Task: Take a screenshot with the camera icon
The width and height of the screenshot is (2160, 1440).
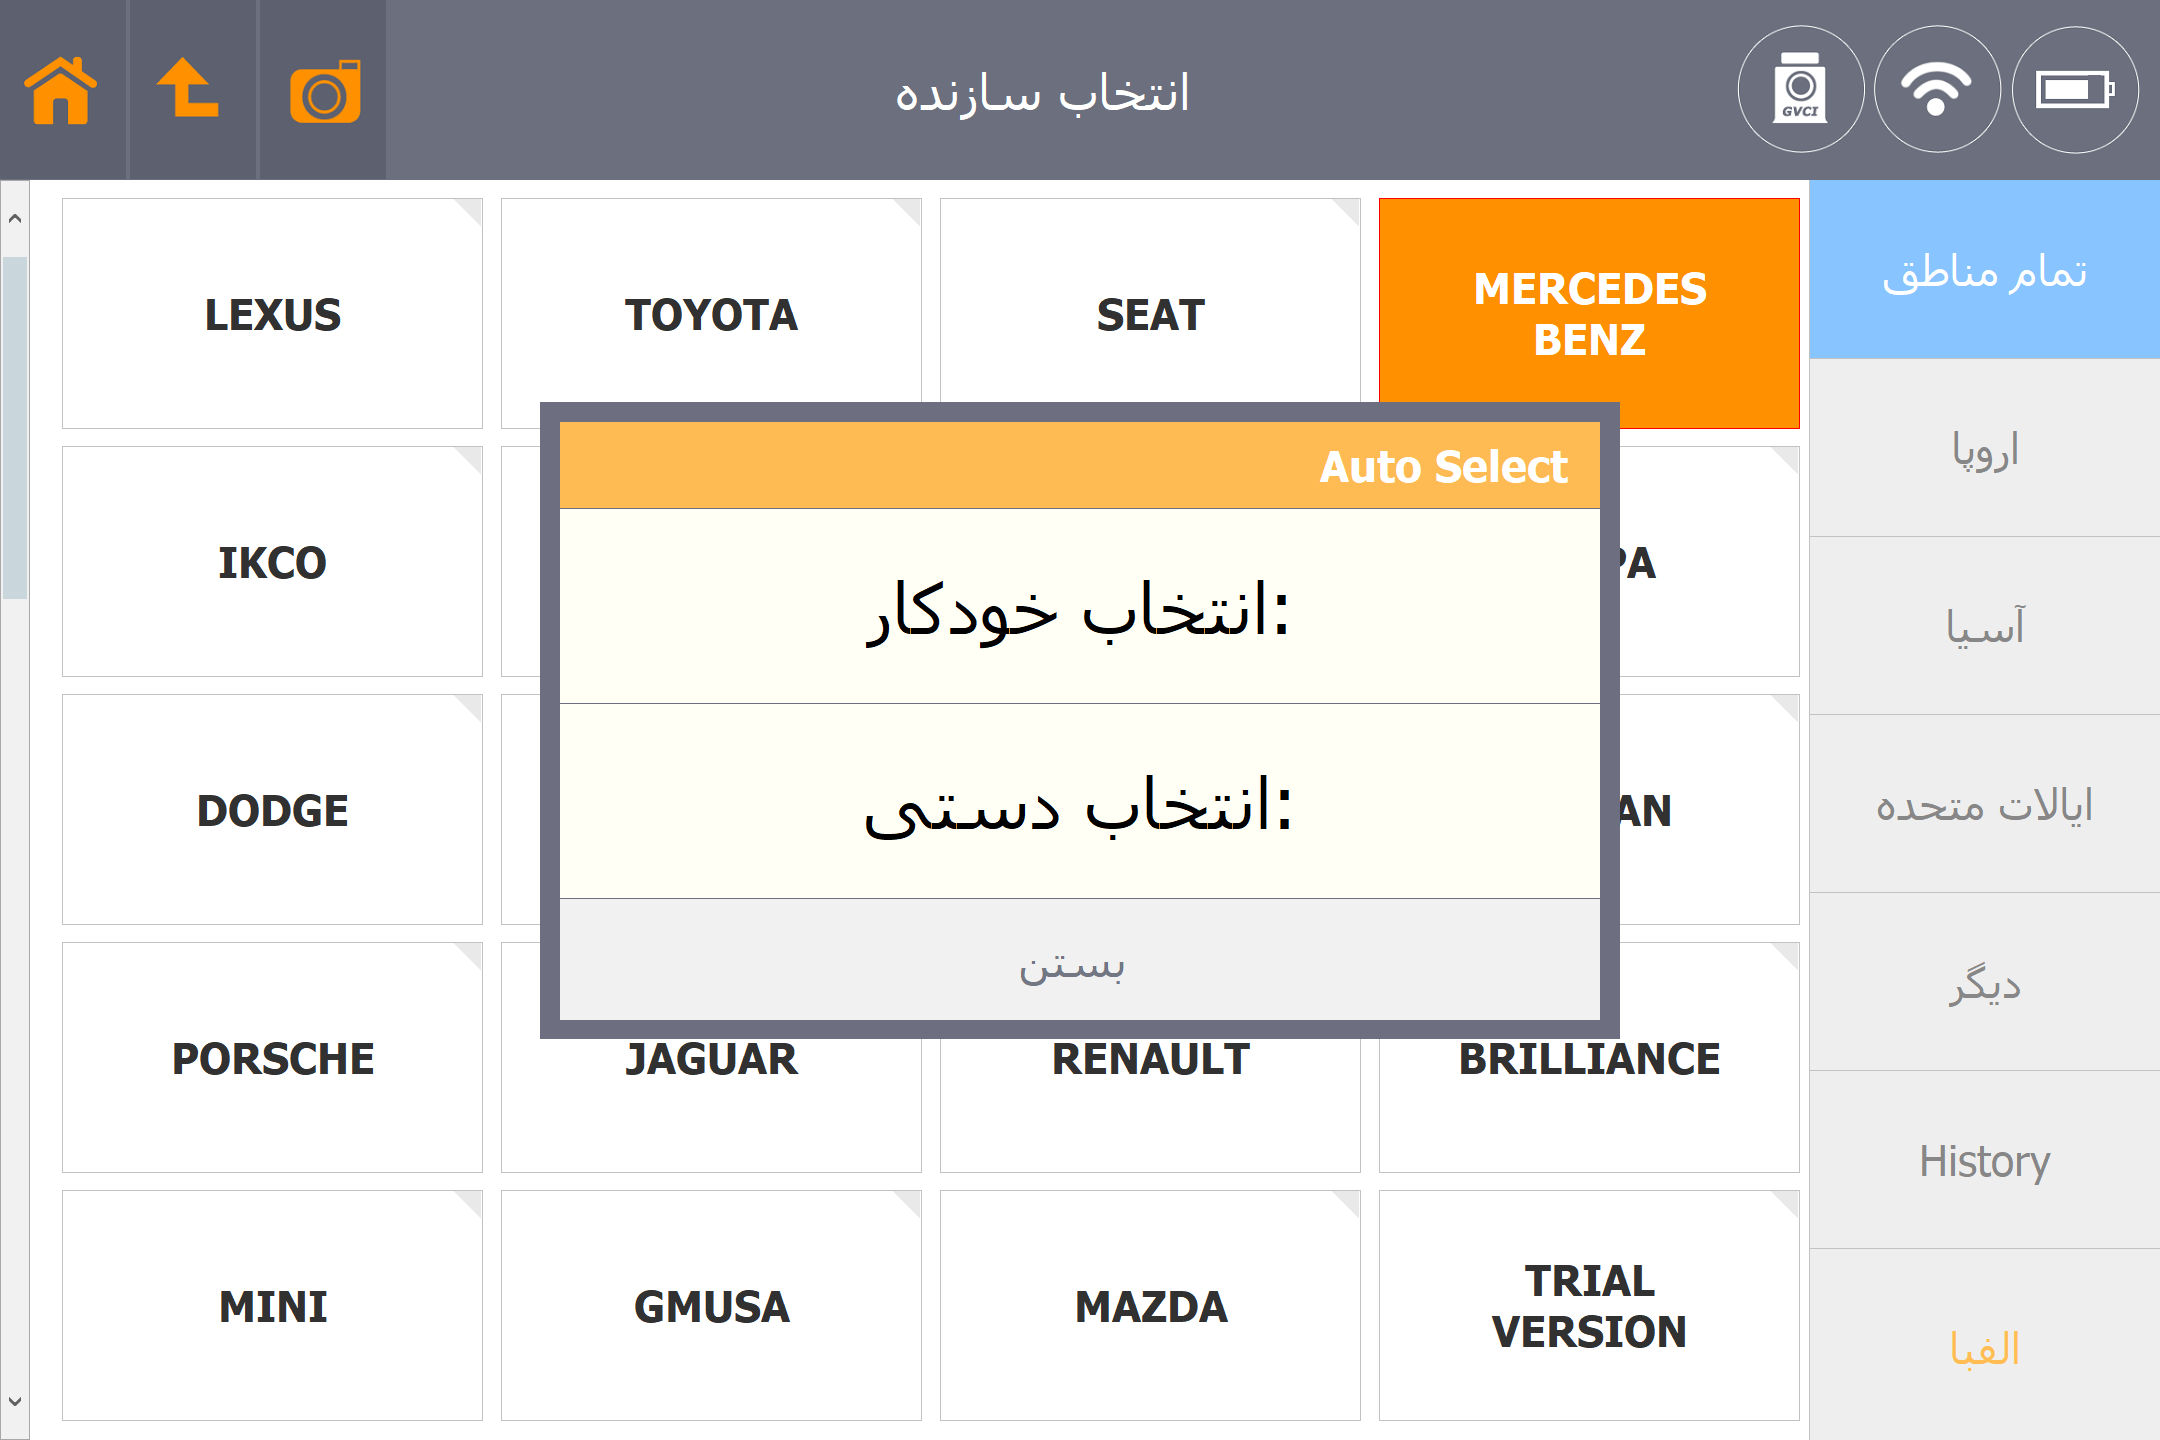Action: pos(324,92)
